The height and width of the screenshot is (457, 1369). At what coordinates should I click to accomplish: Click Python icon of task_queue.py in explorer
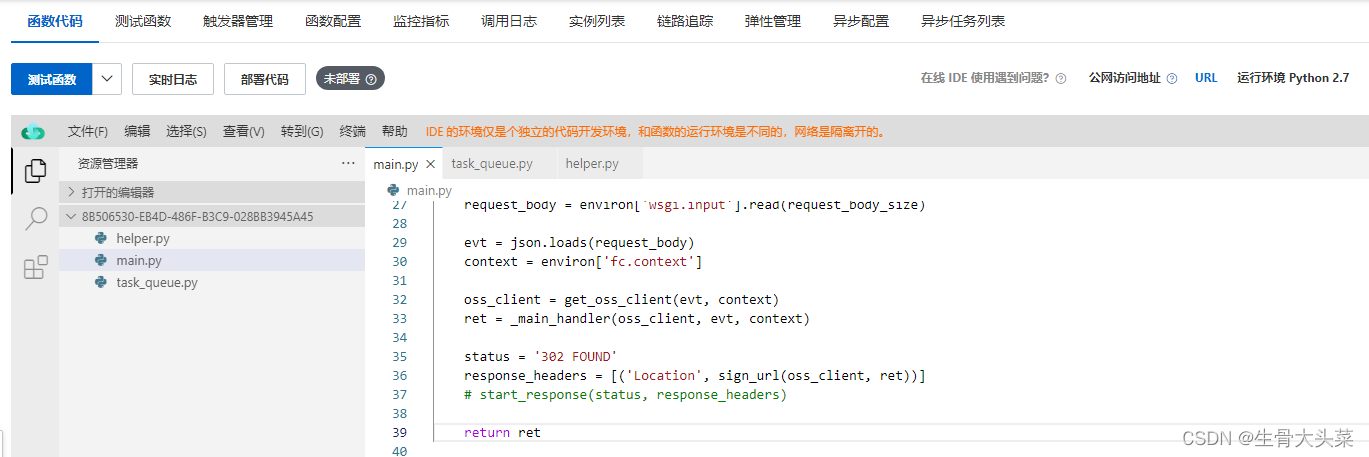(101, 283)
